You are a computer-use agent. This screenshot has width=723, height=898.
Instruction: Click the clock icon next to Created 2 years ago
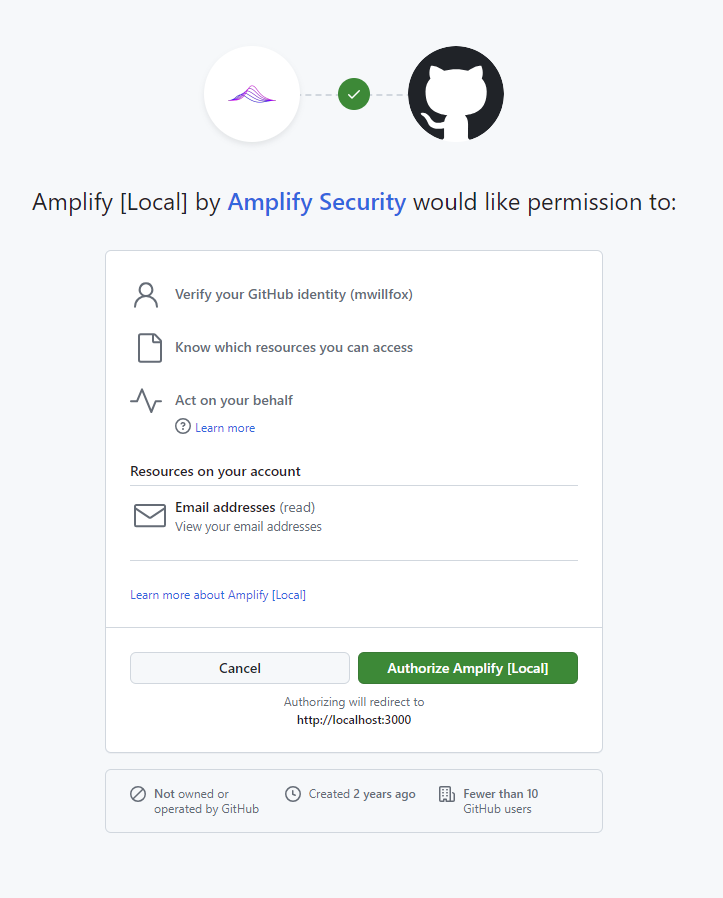pos(292,793)
